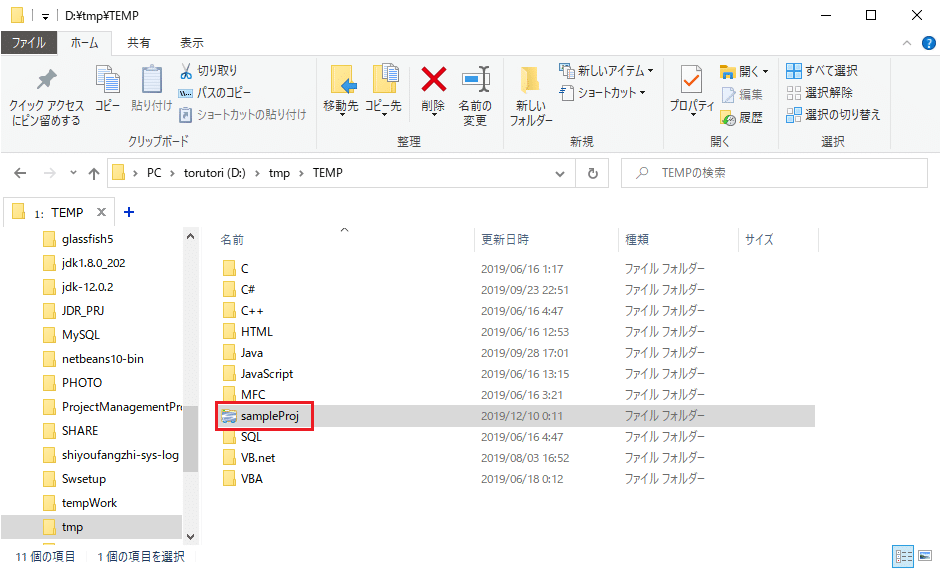Viewport: 941px width, 569px height.
Task: Select glassfish5 in the navigation tree
Action: tap(87, 239)
